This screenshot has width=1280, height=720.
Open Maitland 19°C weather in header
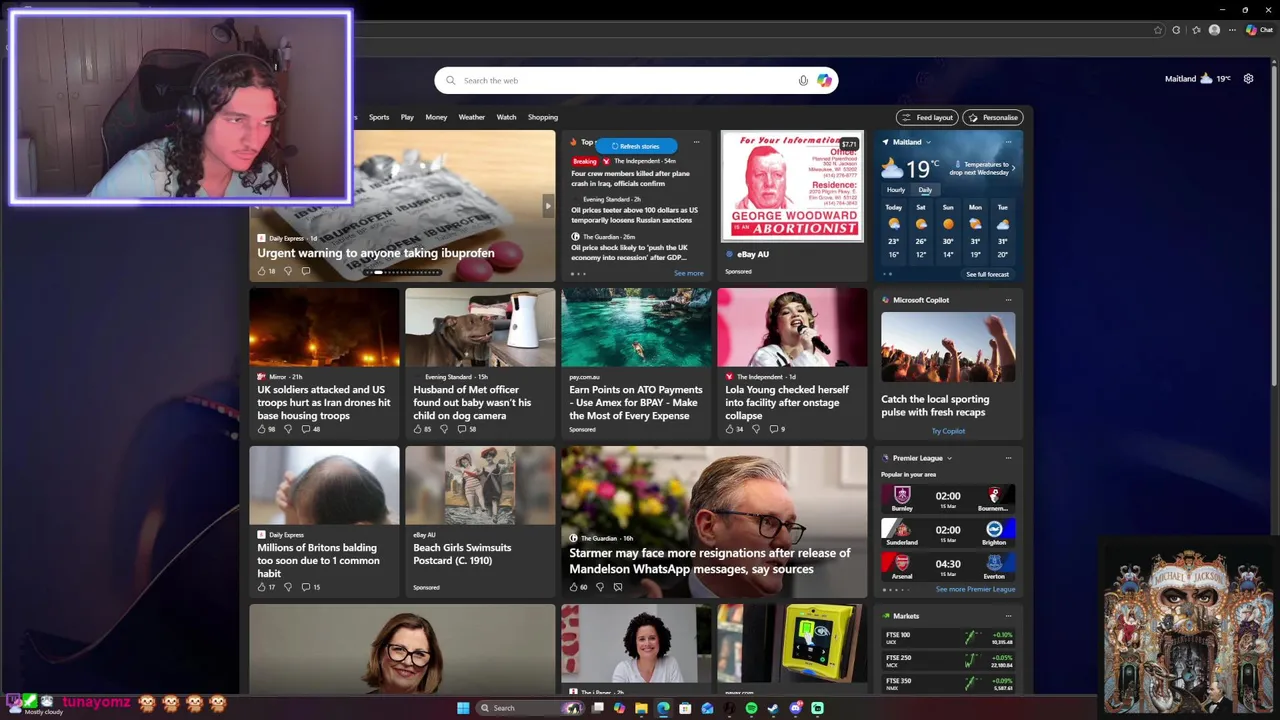pyautogui.click(x=1198, y=78)
